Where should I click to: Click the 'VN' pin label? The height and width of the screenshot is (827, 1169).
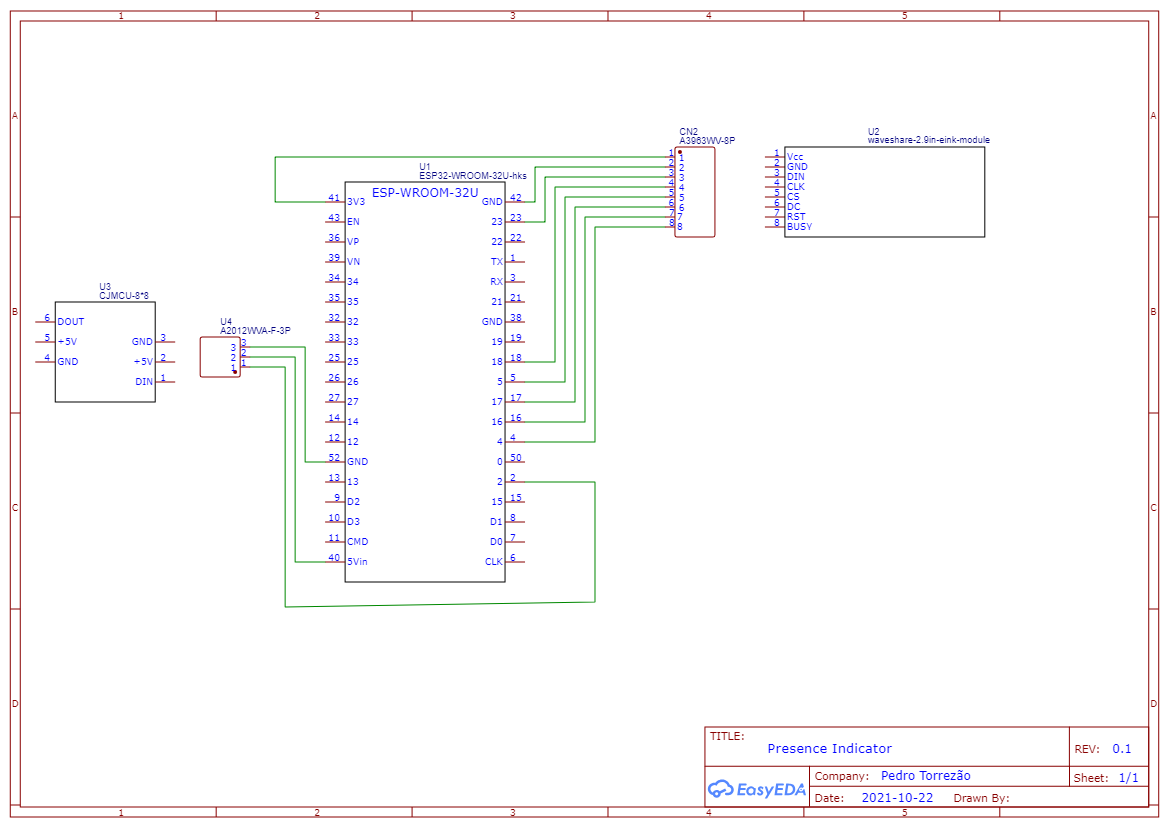click(353, 262)
